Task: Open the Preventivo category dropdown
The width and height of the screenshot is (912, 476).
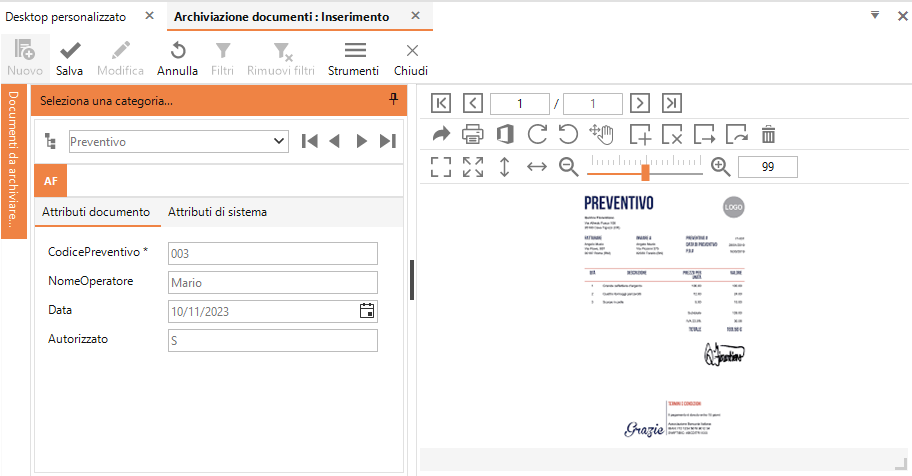Action: point(279,142)
